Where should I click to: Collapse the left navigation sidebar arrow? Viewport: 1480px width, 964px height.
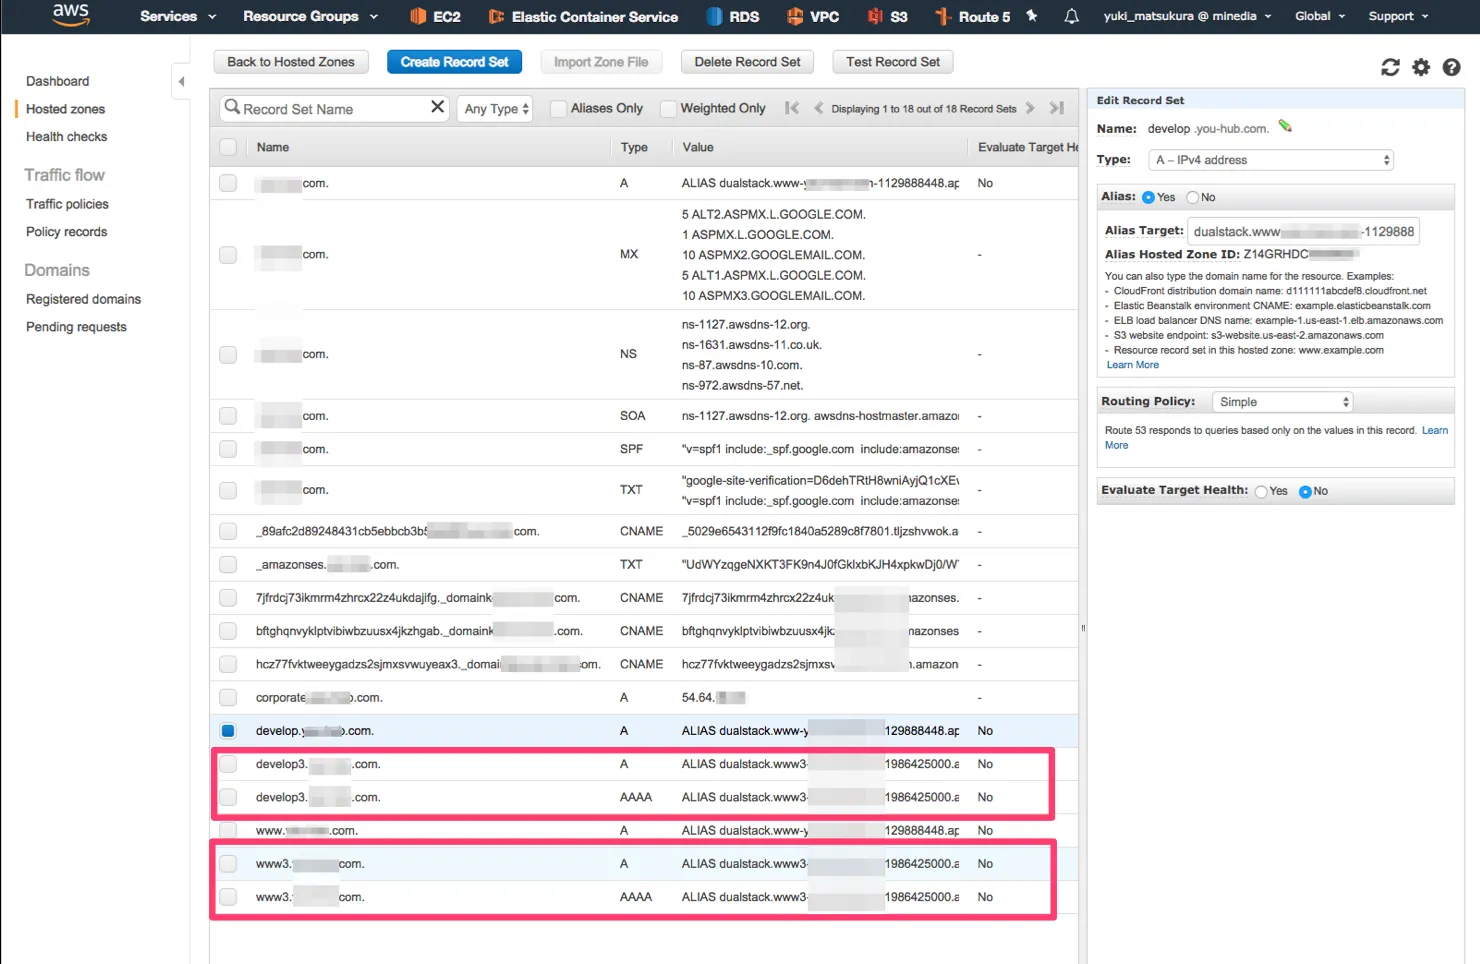pyautogui.click(x=181, y=81)
